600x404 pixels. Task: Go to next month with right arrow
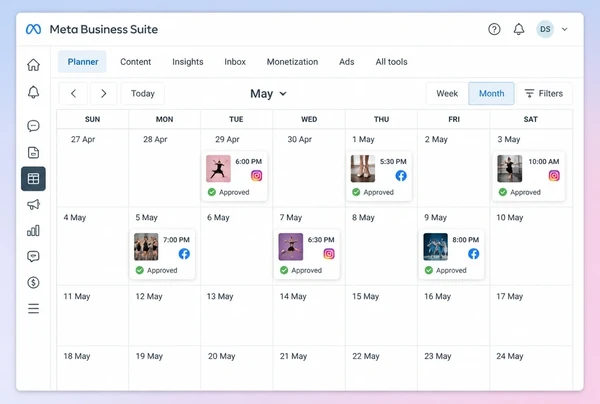pos(103,93)
